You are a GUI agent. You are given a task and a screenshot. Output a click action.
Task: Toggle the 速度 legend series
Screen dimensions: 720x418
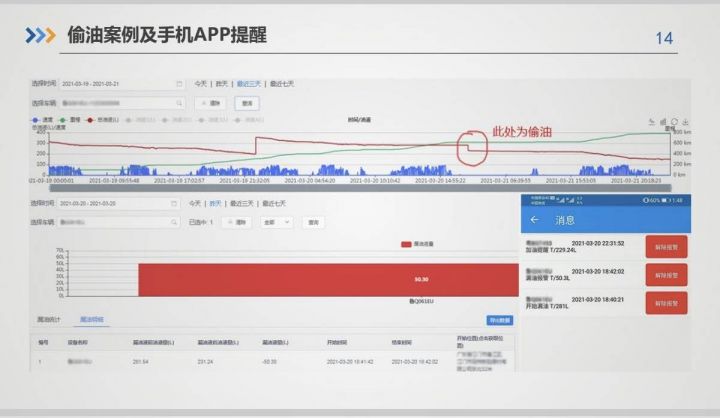(x=43, y=120)
